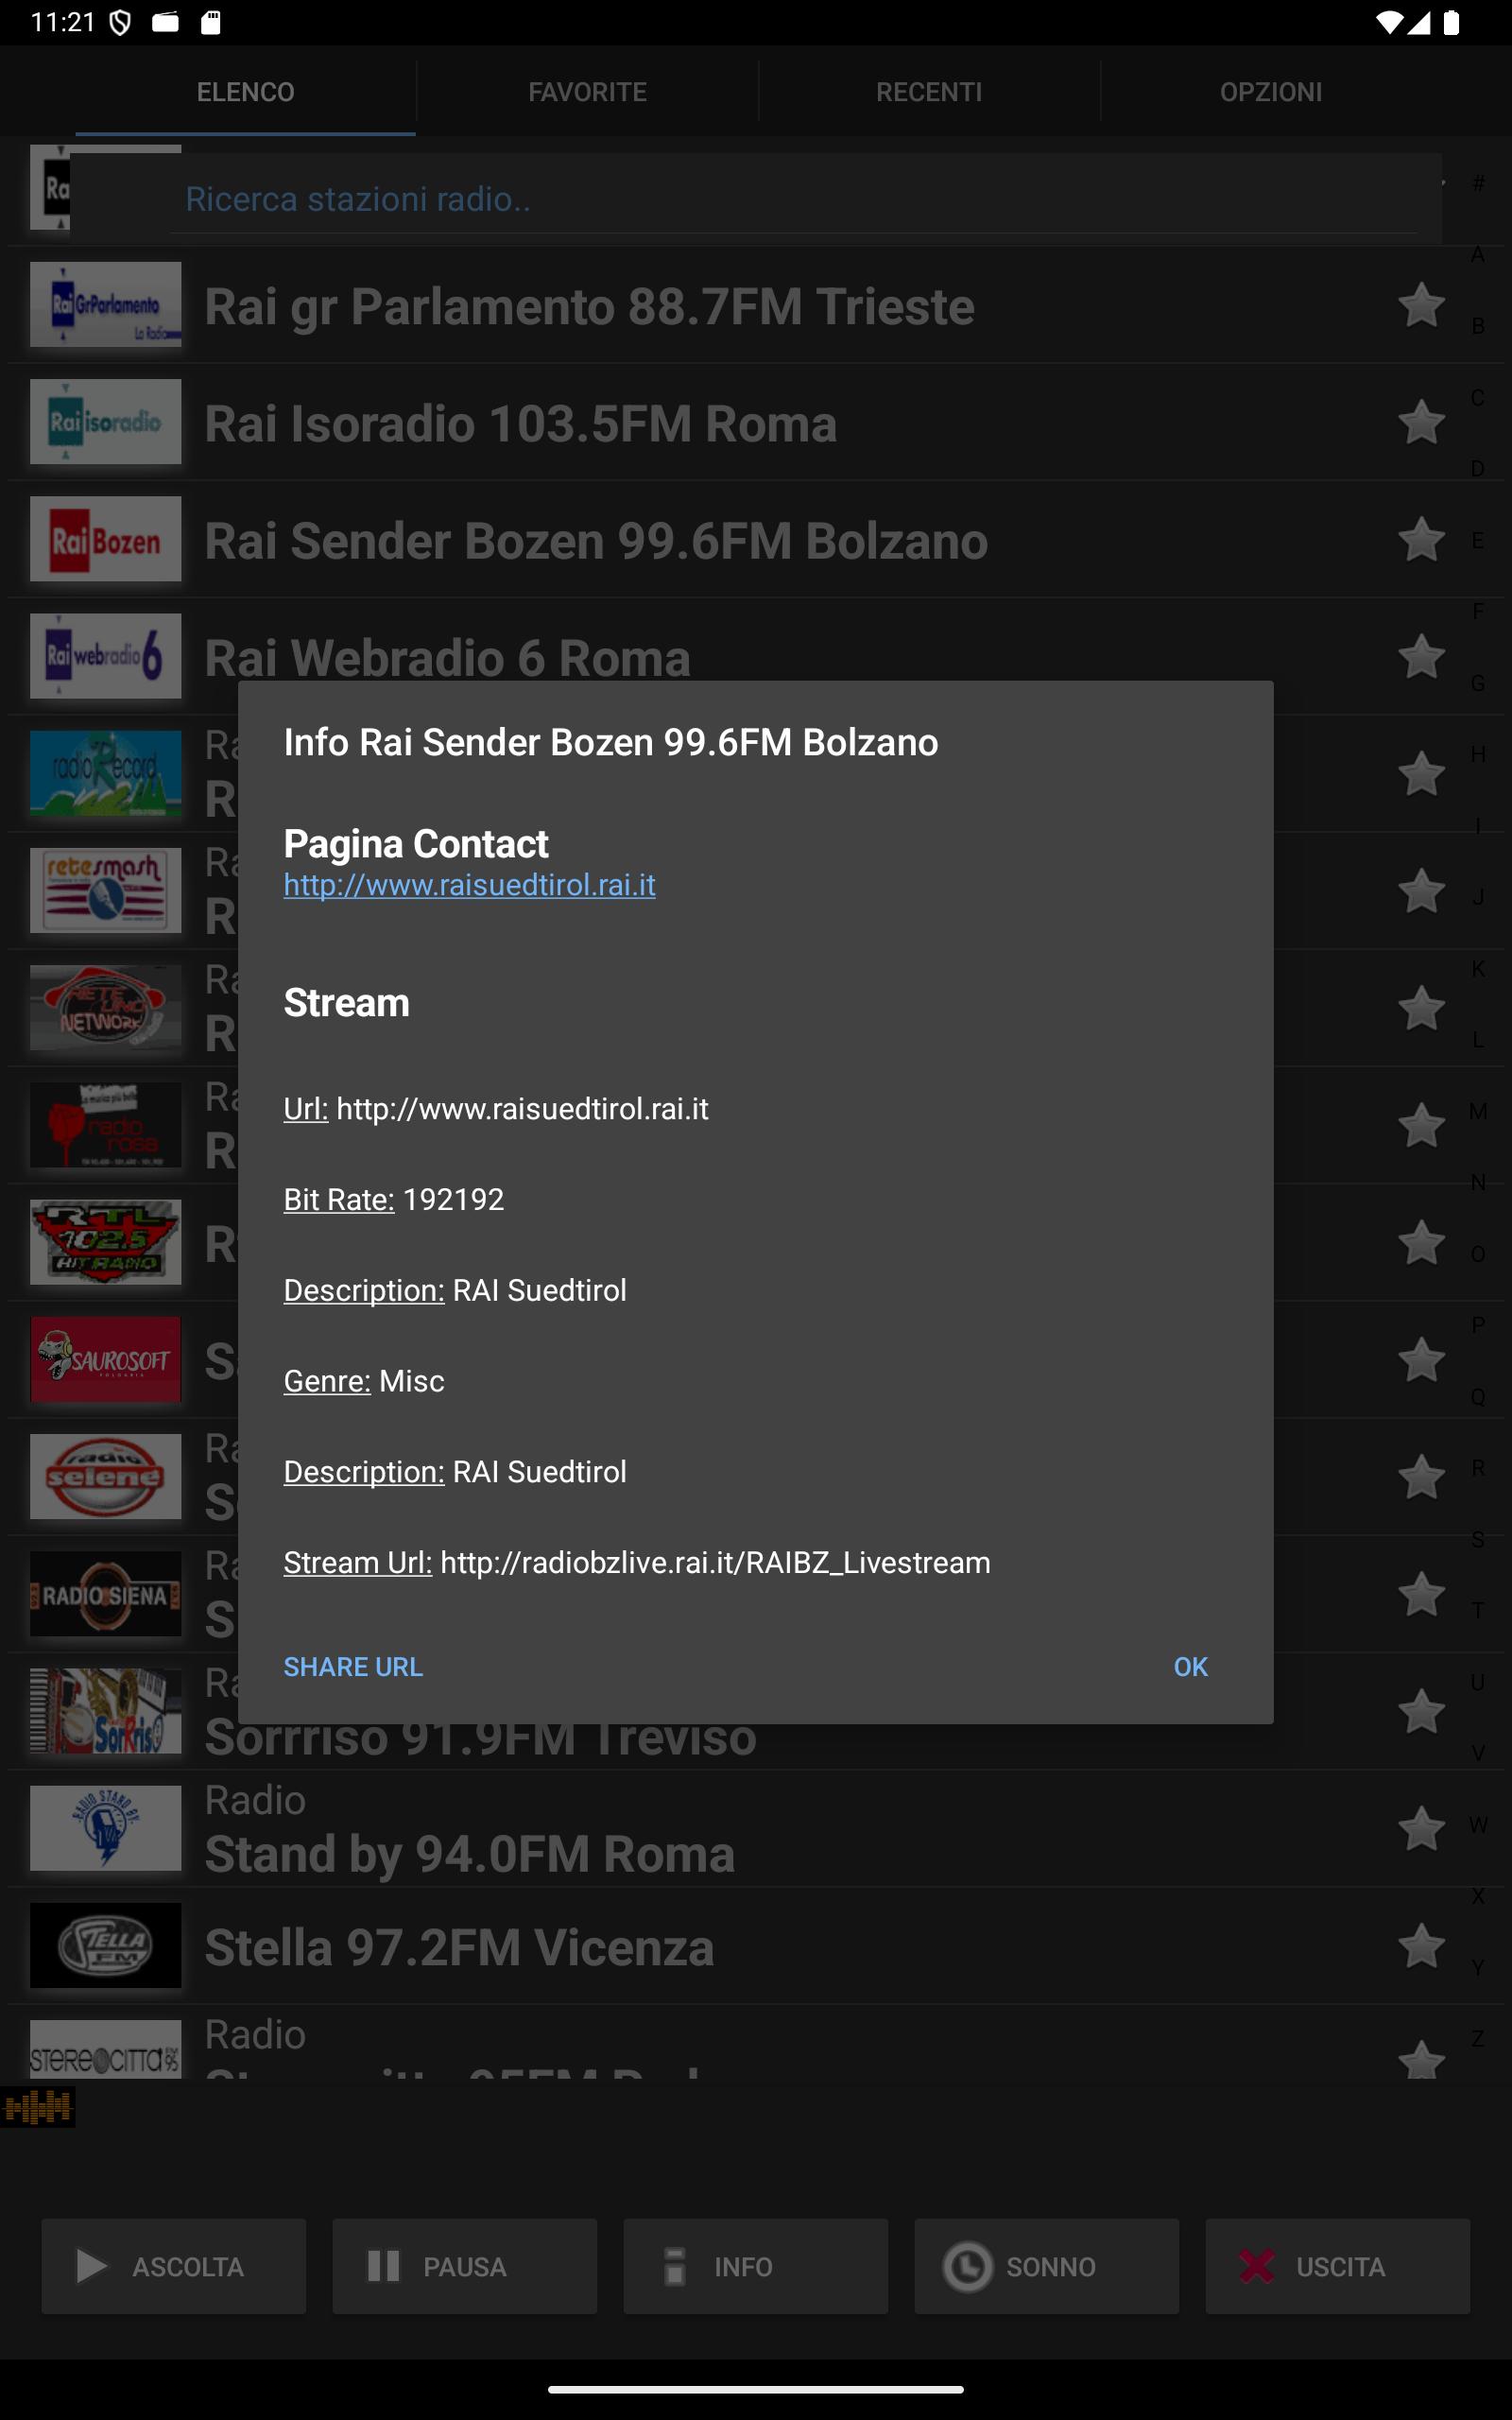Jump to letter M in alphabet index
Screen dimensions: 1512x2420
pyautogui.click(x=1478, y=1111)
